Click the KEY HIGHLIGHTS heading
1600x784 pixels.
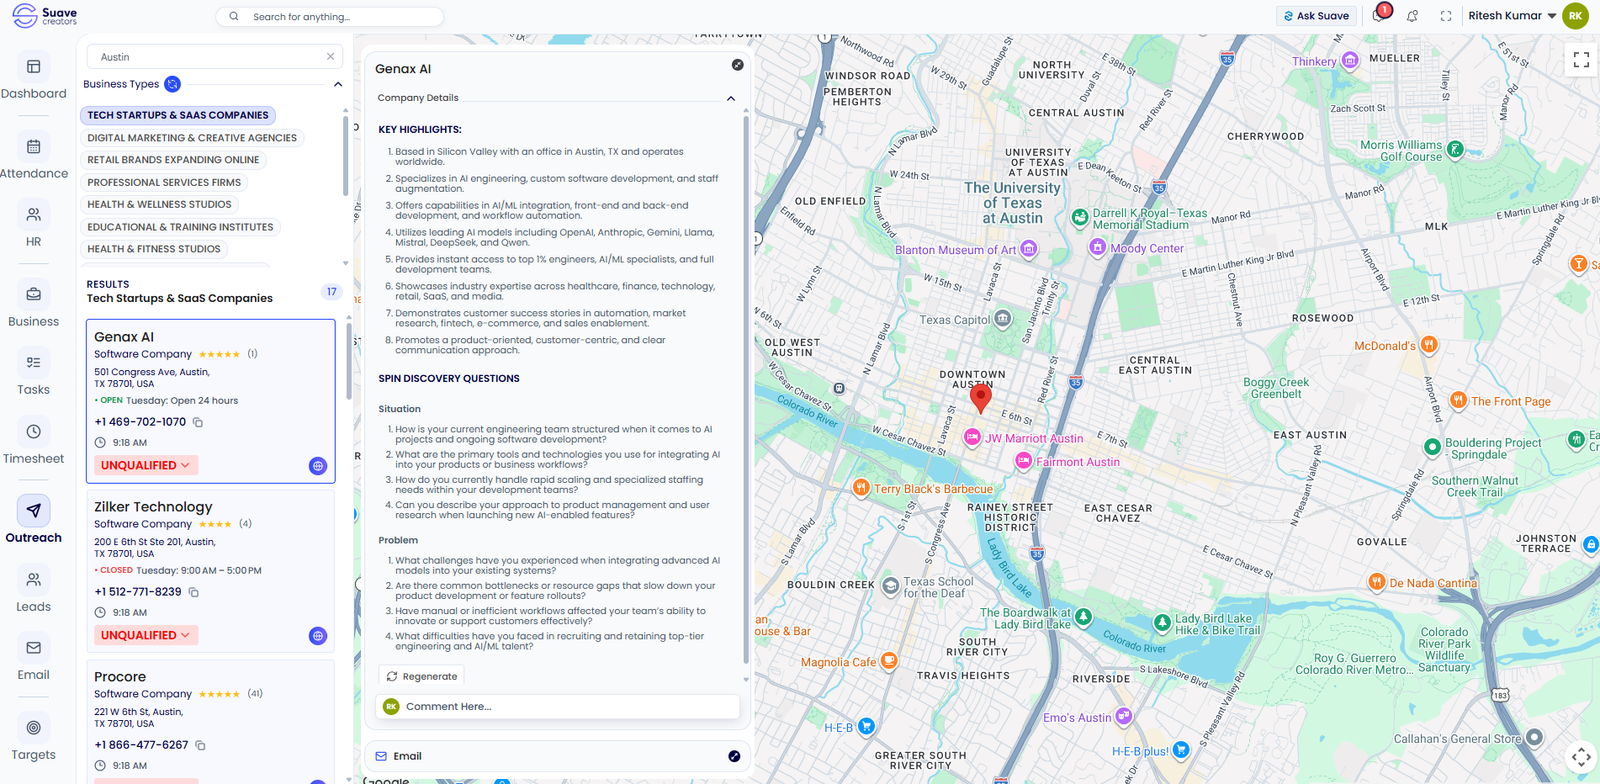(x=420, y=130)
